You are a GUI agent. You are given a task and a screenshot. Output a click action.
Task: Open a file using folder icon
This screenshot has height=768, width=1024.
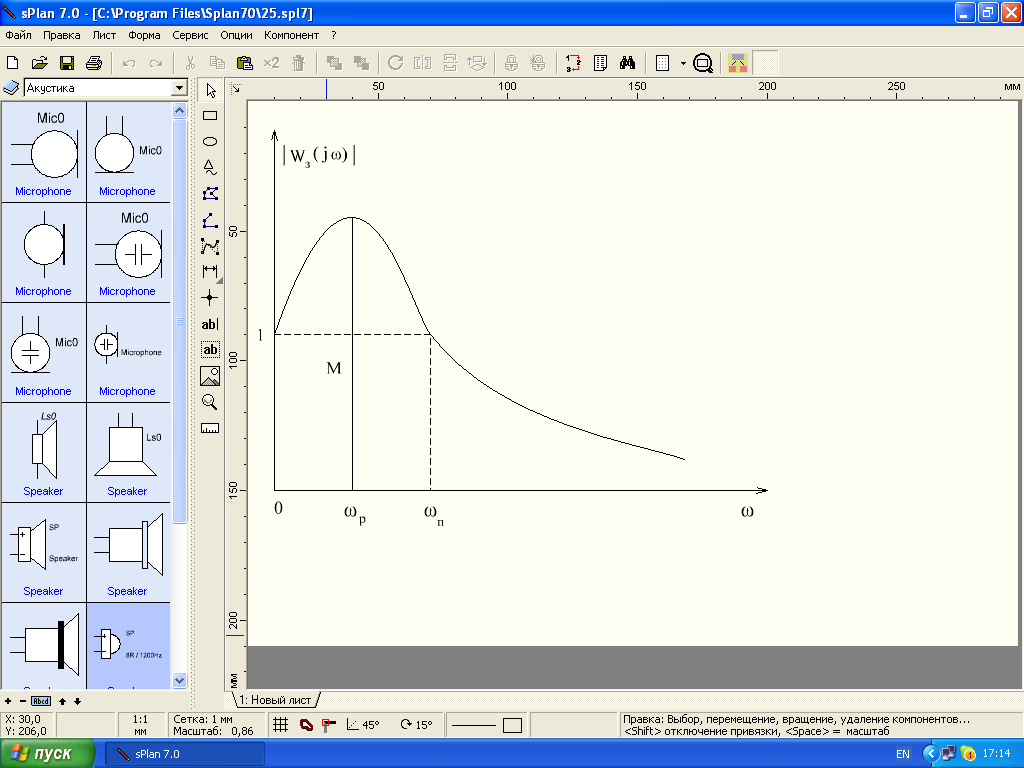tap(39, 63)
